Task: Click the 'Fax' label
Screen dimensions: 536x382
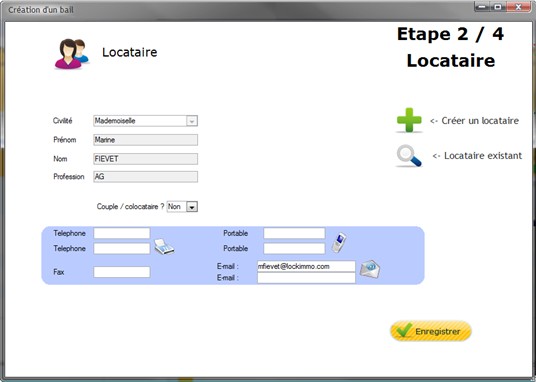Action: [x=59, y=272]
